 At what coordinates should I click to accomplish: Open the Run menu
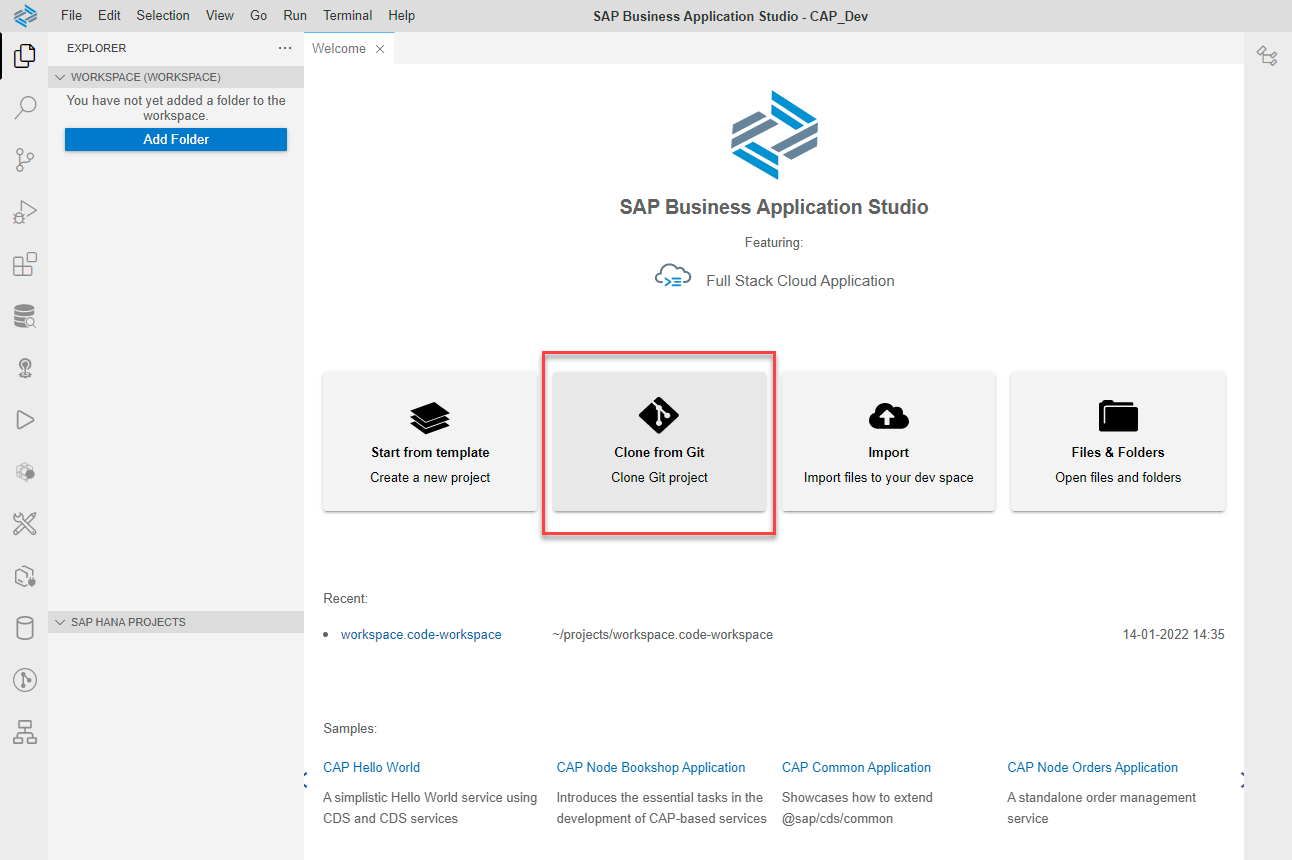click(295, 16)
